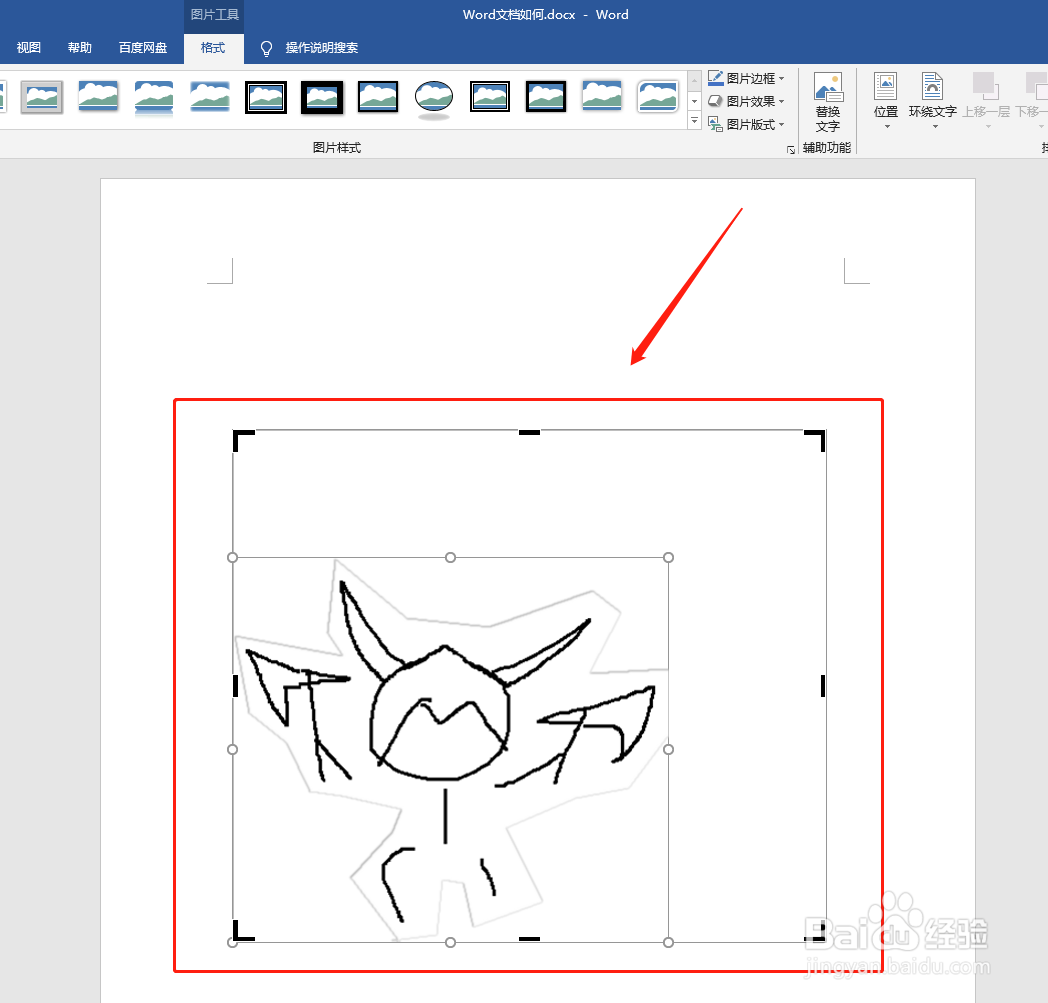
Task: Click the bottom-left crop corner handle
Action: pyautogui.click(x=242, y=931)
